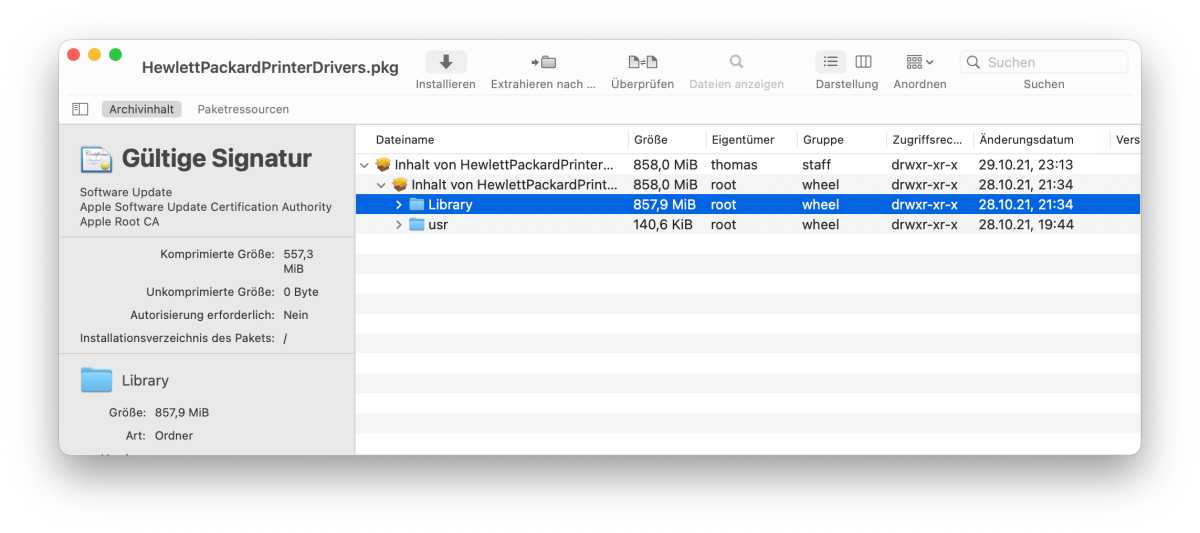Viewport: 1200px width, 533px height.
Task: Sort by the Änderungsdatum column header
Action: [x=1026, y=140]
